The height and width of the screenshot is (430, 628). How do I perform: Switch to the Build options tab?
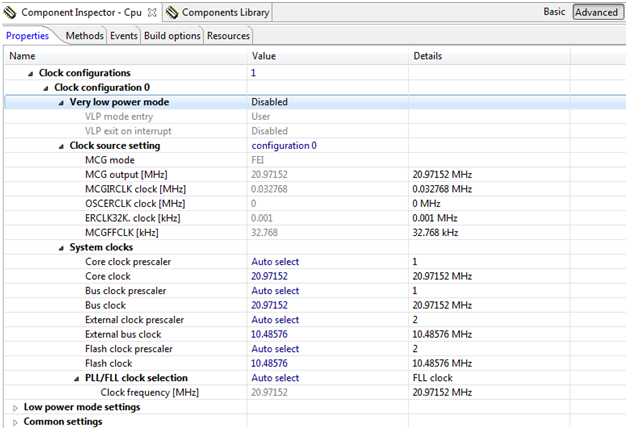tap(171, 35)
